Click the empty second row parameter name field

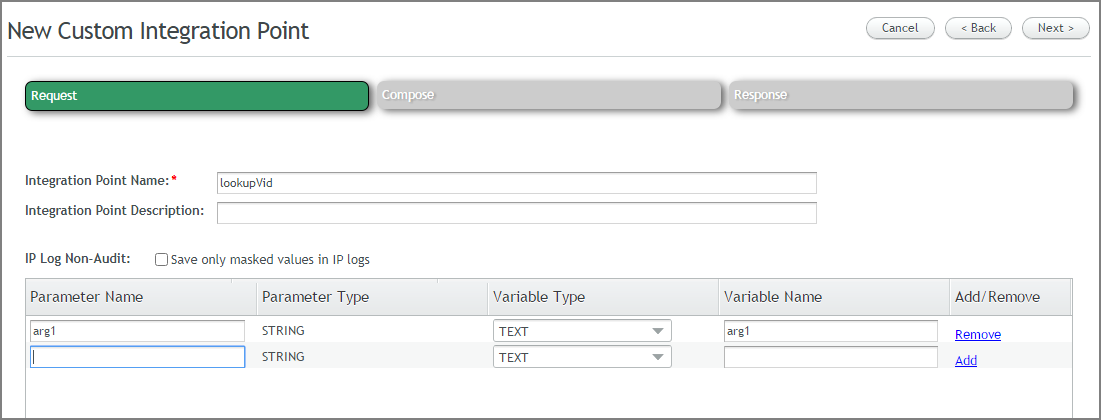[x=138, y=357]
